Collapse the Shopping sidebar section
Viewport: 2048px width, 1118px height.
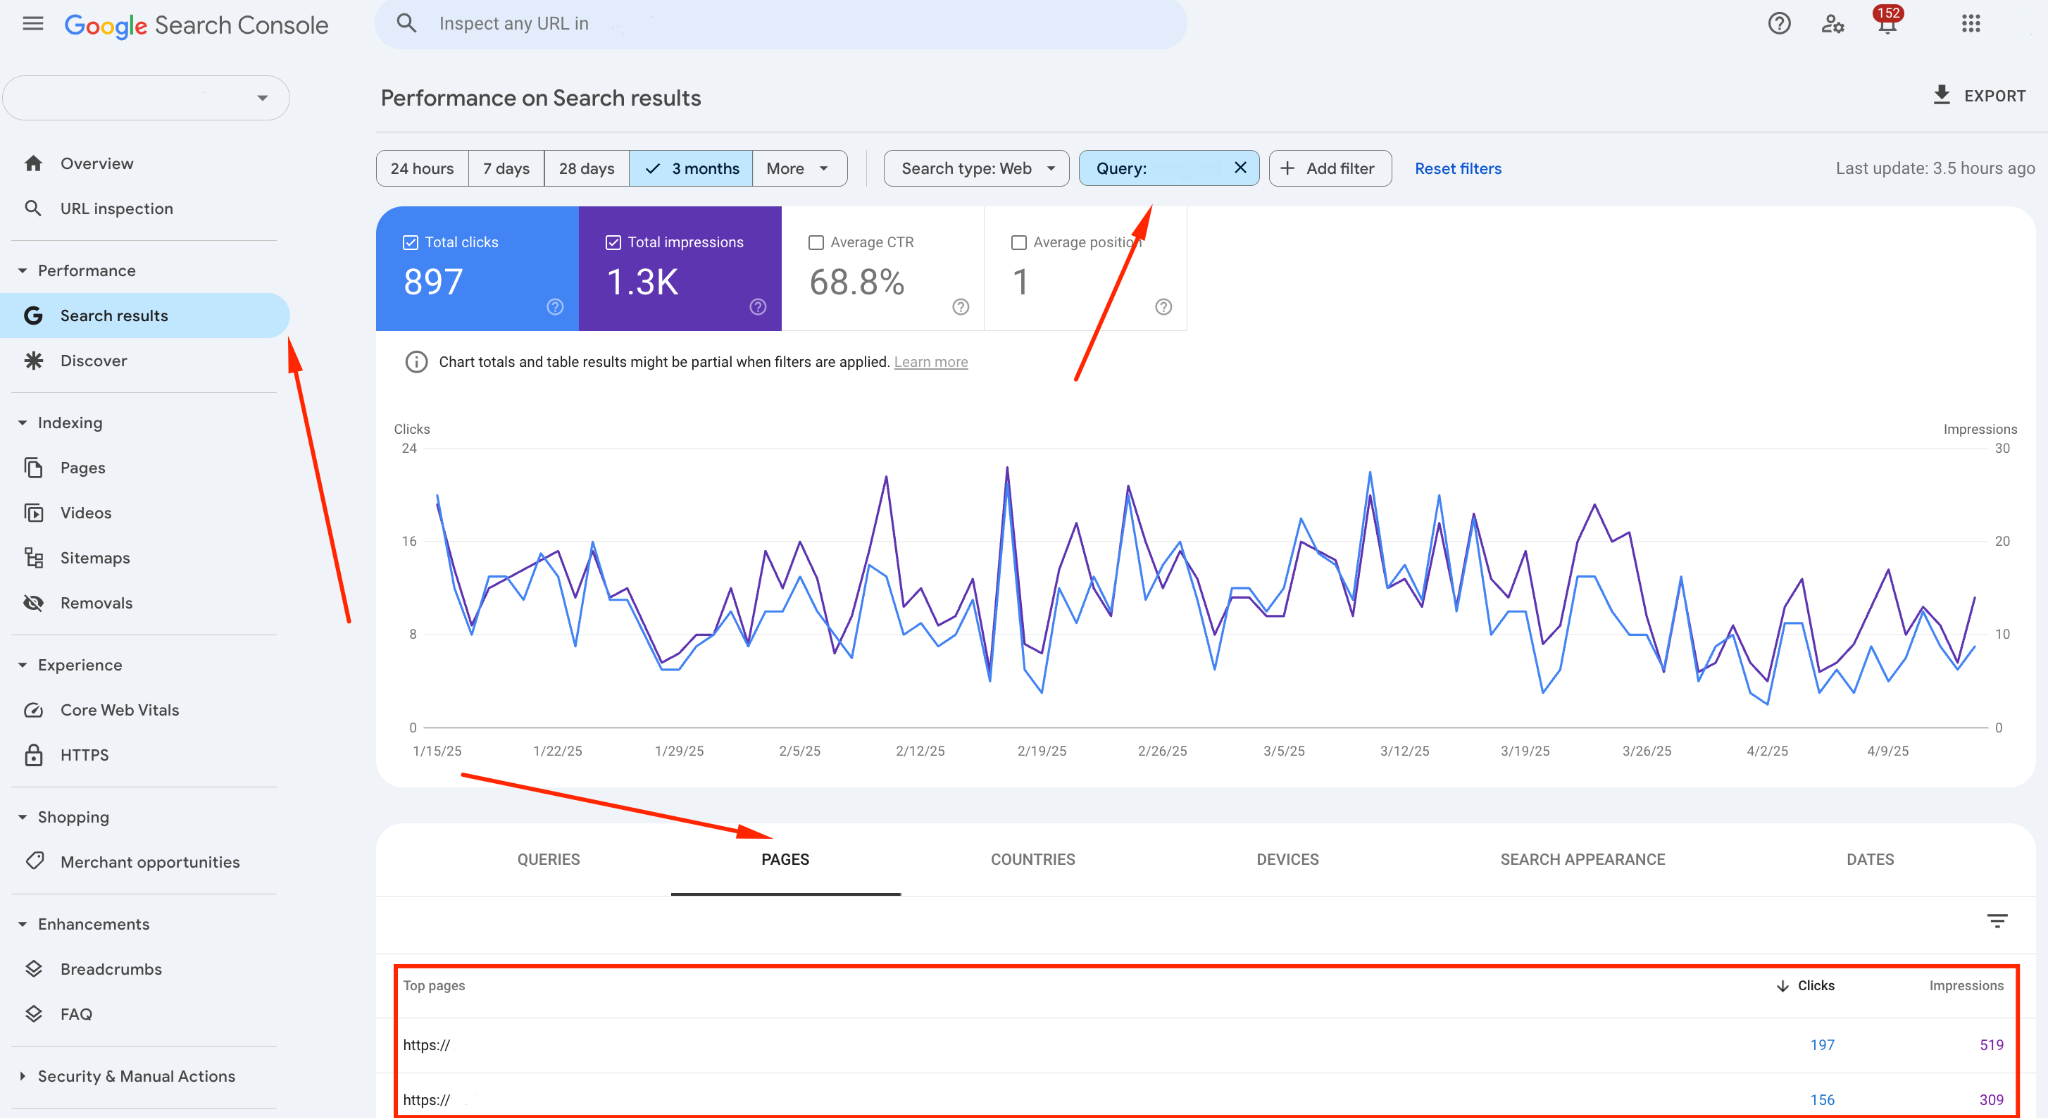[22, 816]
